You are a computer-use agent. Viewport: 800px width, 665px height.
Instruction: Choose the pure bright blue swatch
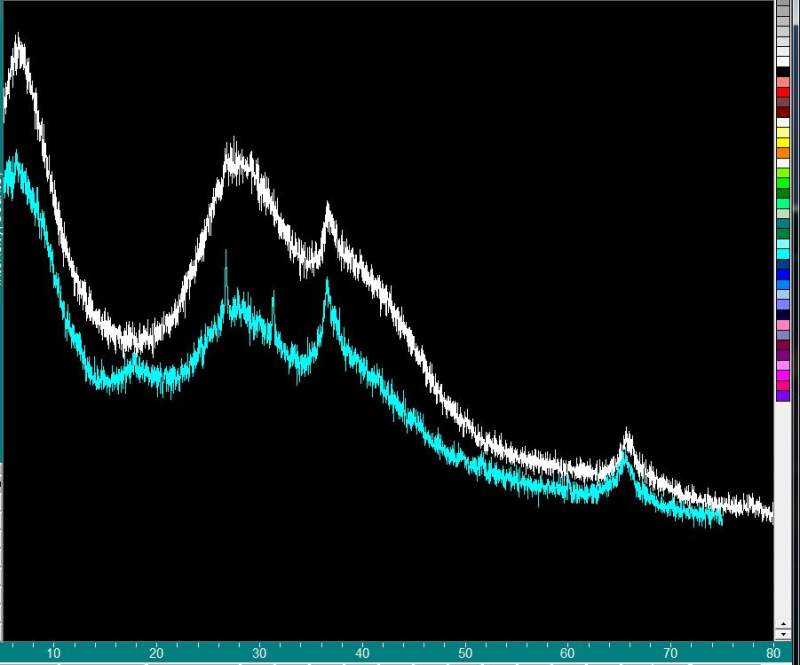[x=783, y=274]
